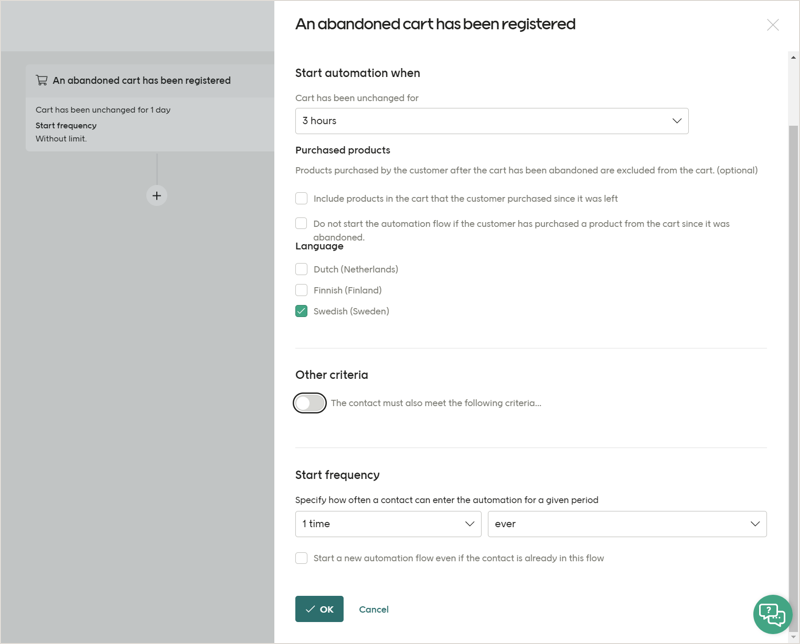Click the shopping cart trigger icon
This screenshot has width=800, height=644.
tap(41, 80)
